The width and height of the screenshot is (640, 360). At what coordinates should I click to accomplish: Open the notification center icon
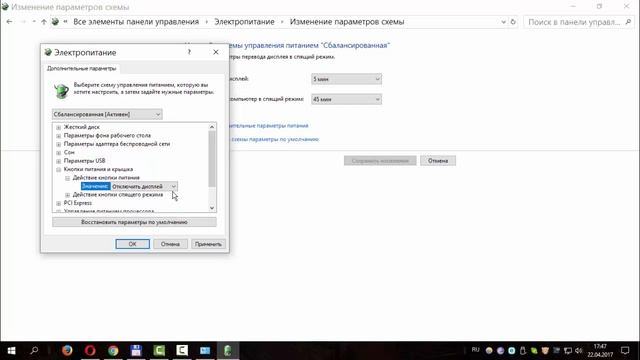(625, 351)
